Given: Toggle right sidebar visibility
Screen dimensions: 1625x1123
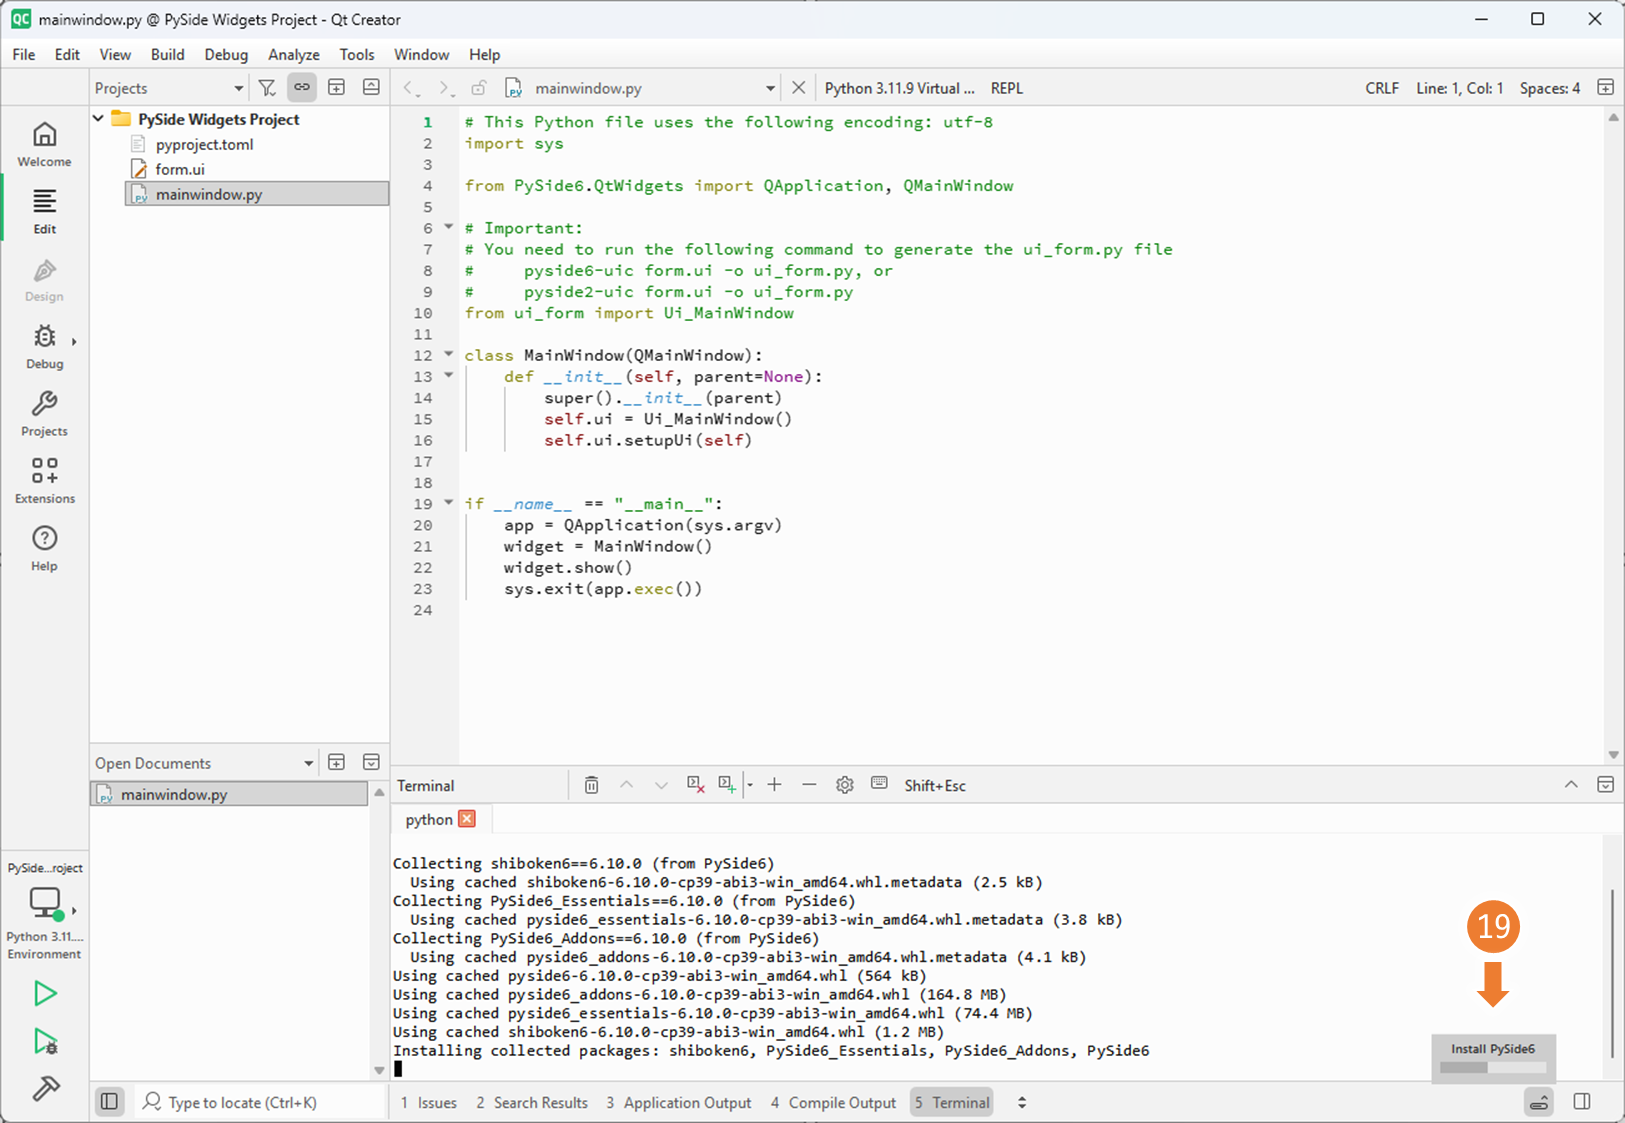Looking at the screenshot, I should (x=1582, y=1101).
